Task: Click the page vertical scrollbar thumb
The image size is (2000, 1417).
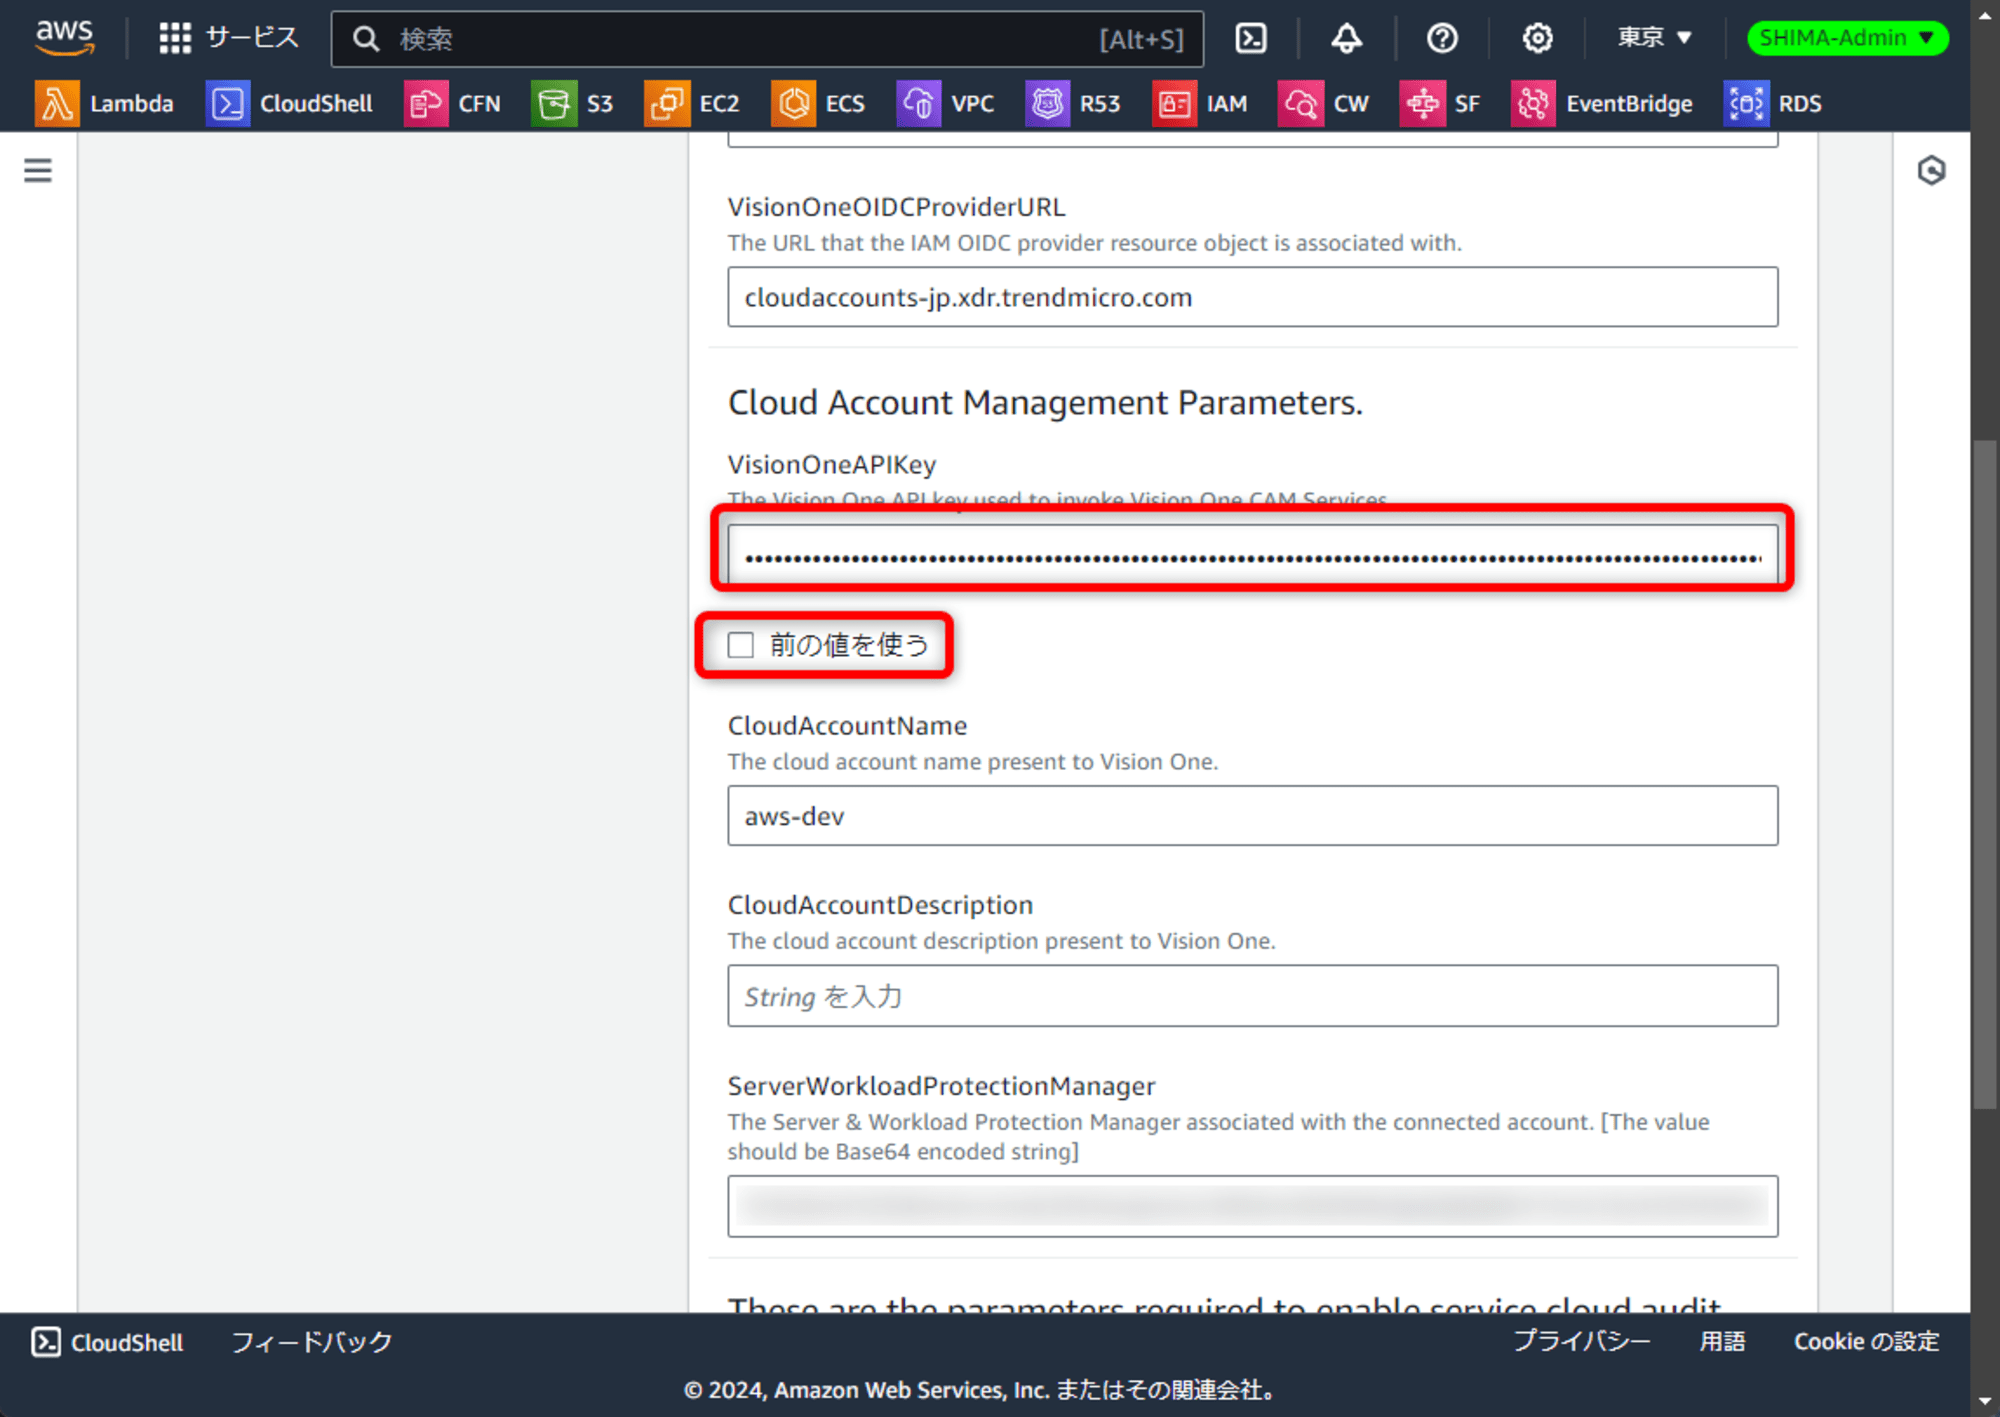Action: [x=1984, y=774]
